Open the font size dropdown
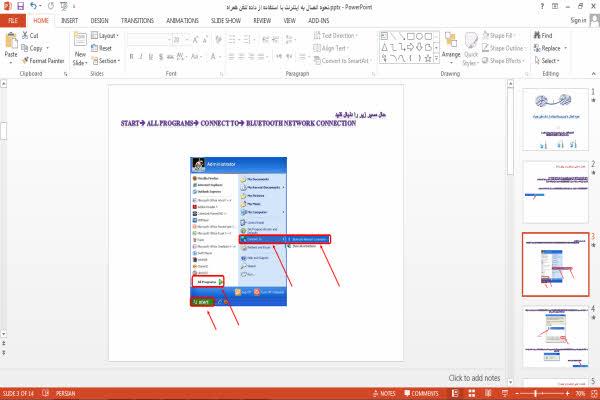Viewport: 600px width, 400px height. (187, 39)
